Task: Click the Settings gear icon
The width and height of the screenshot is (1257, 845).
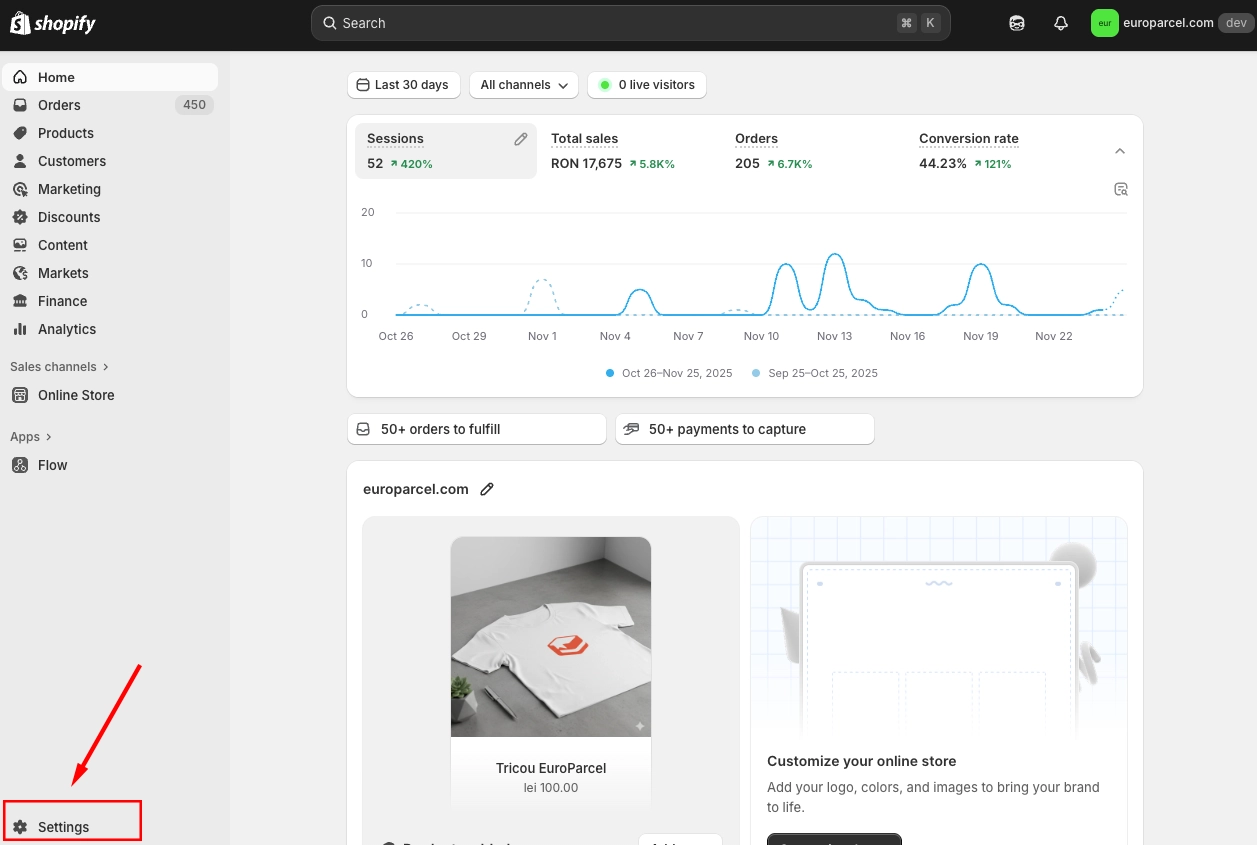Action: tap(20, 827)
